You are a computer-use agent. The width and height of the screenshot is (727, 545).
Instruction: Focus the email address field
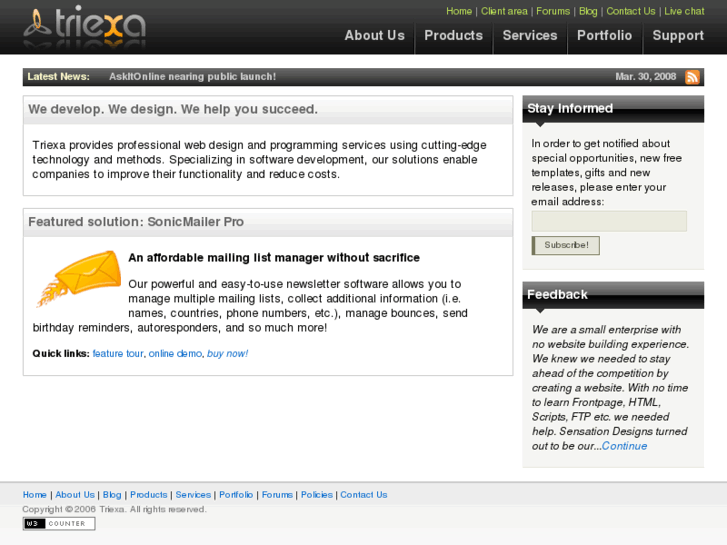[x=609, y=221]
